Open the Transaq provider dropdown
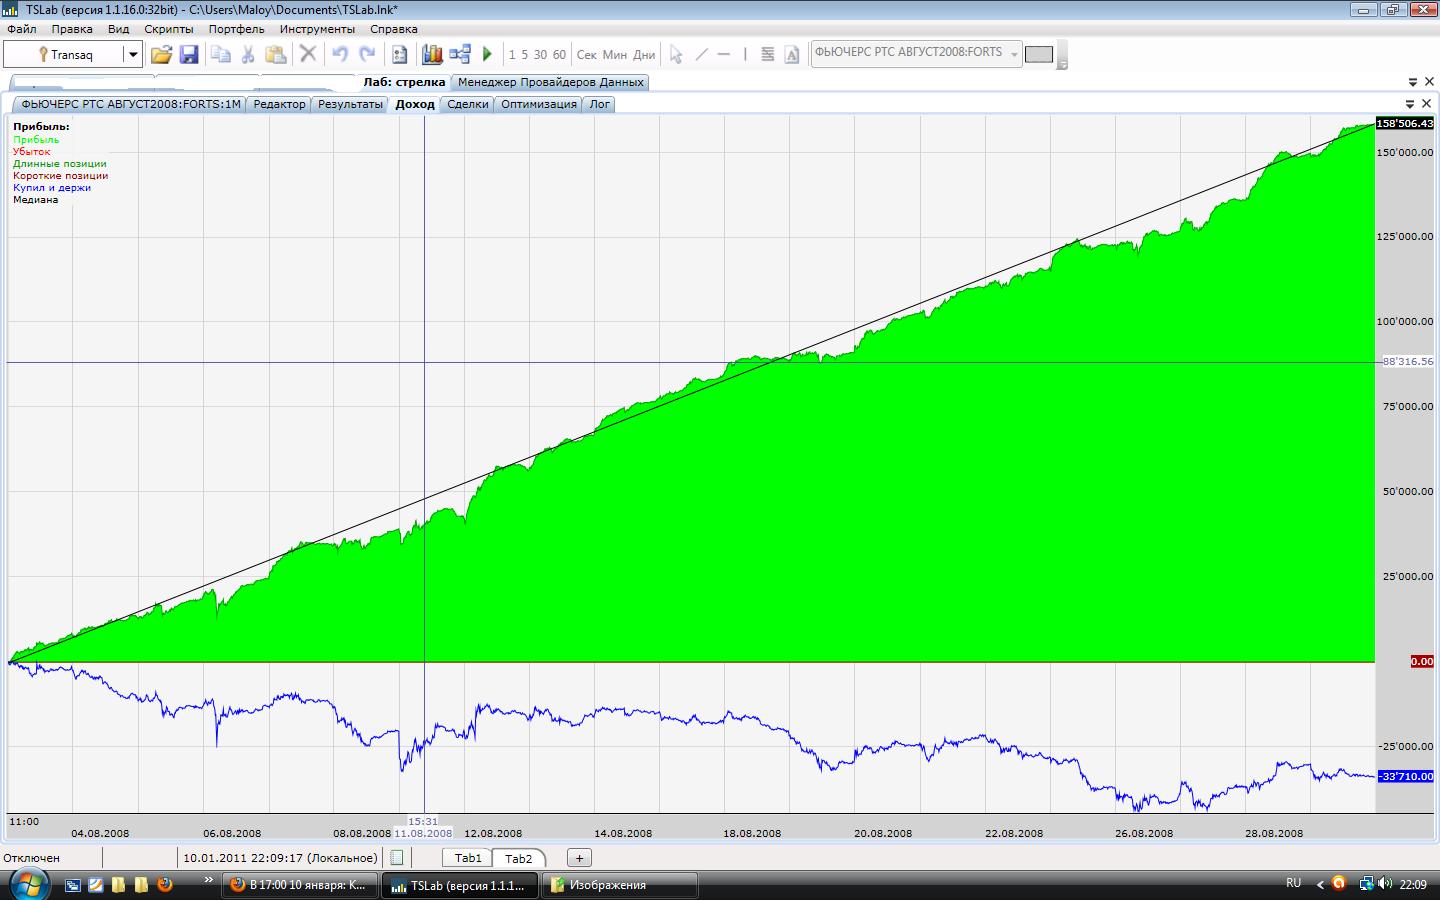This screenshot has width=1440, height=900. pos(132,55)
